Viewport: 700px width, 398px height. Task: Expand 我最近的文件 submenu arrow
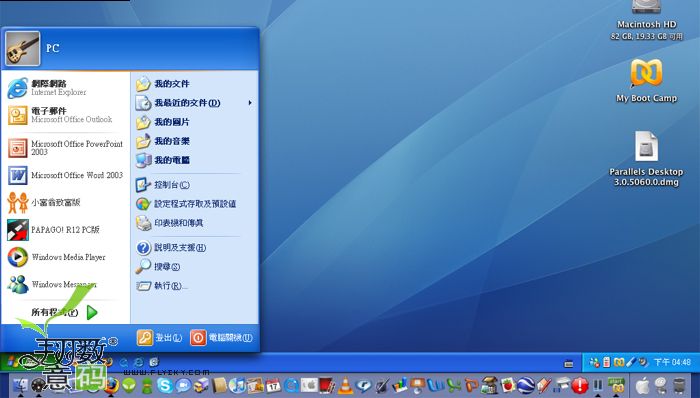pos(250,103)
